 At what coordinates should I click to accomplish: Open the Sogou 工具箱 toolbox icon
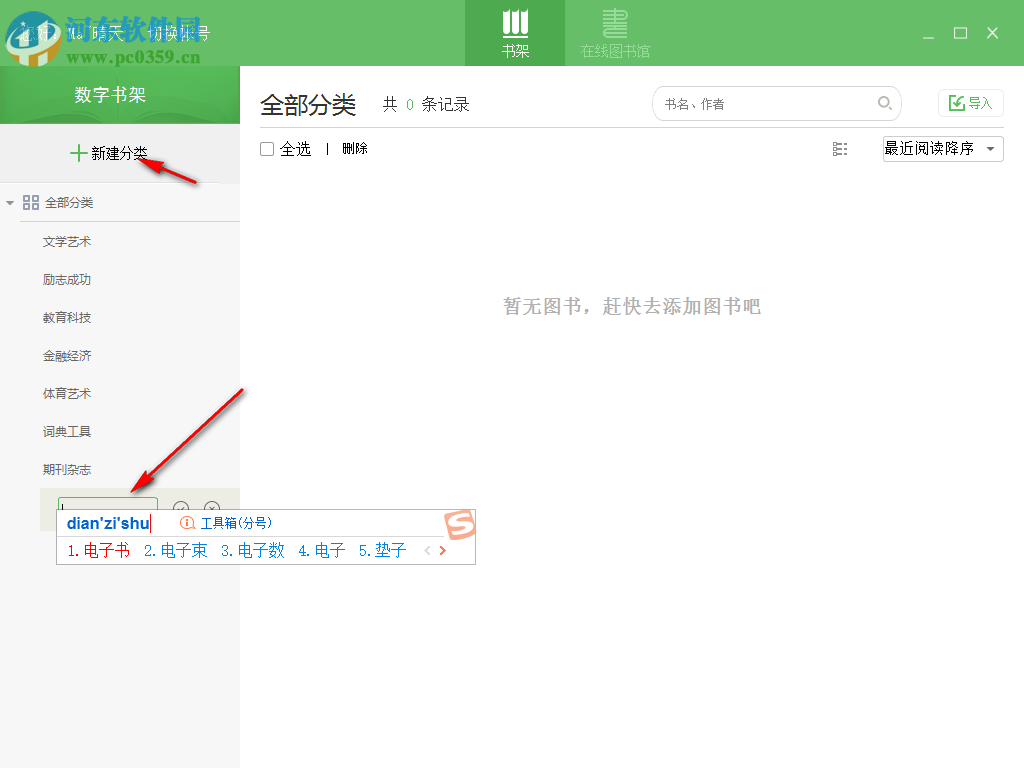[x=186, y=521]
